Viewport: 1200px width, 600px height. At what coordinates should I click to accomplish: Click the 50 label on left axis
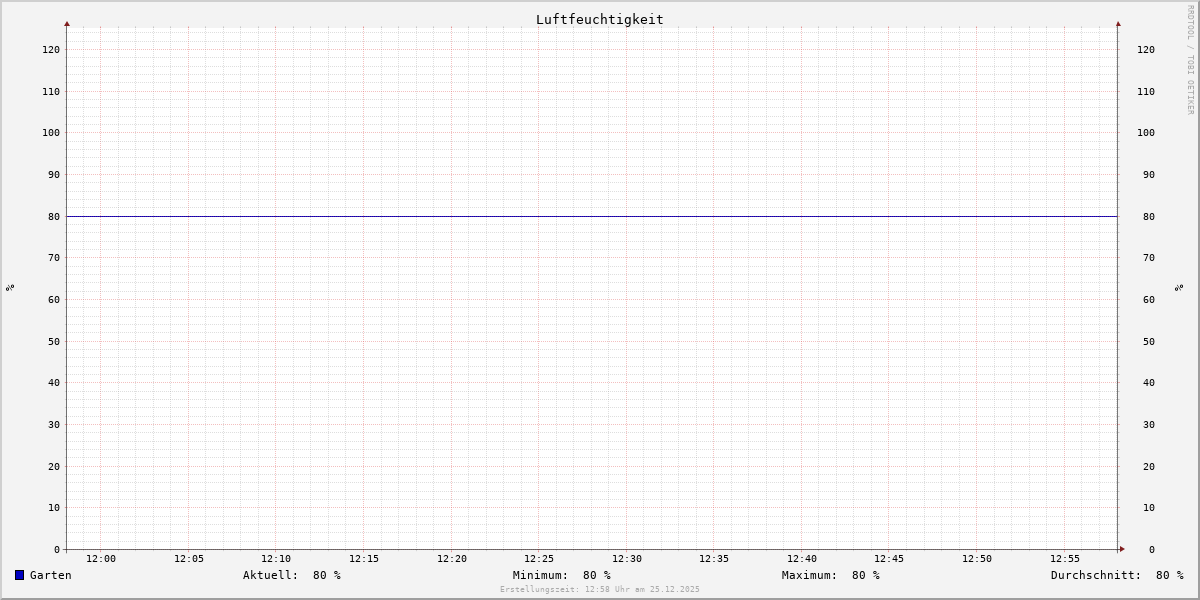pos(54,341)
